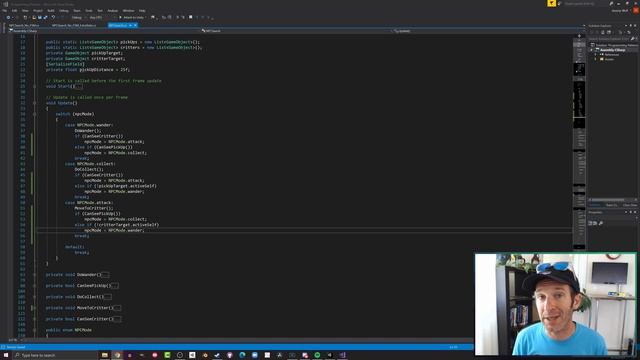Switch to the first NPCSearch document tab

(24, 25)
